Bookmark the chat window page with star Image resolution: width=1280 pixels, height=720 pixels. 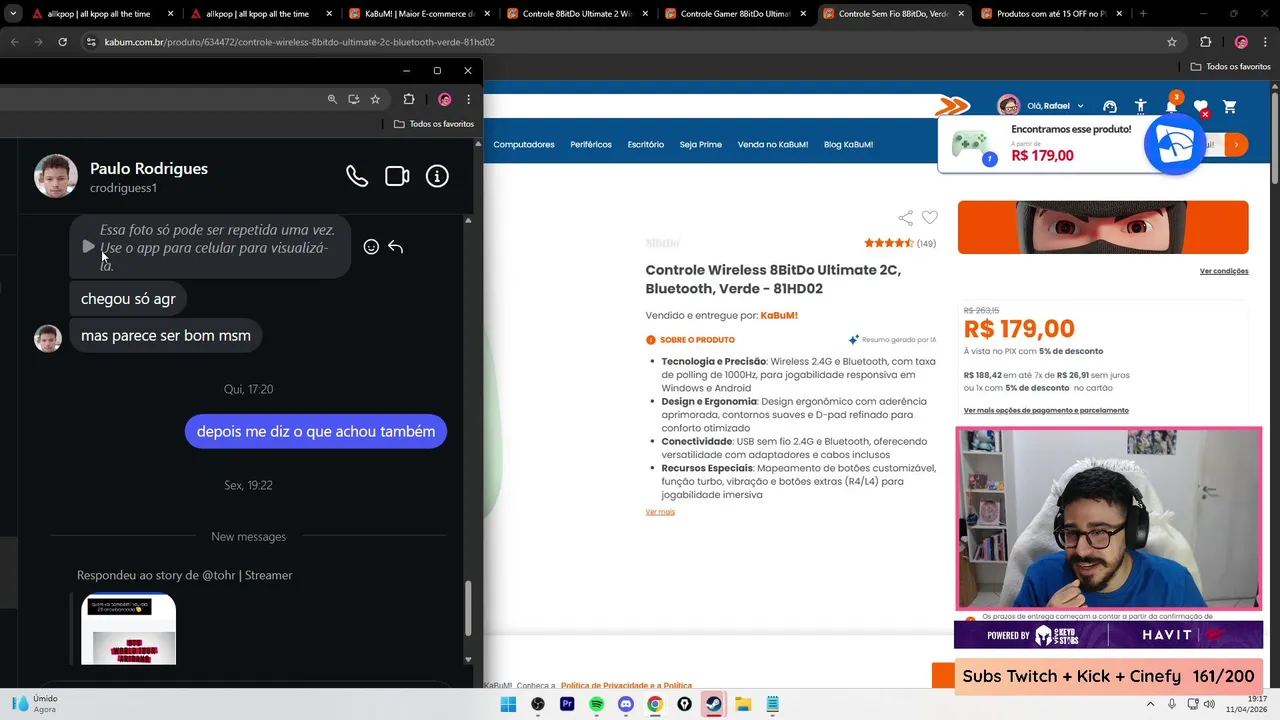[375, 99]
